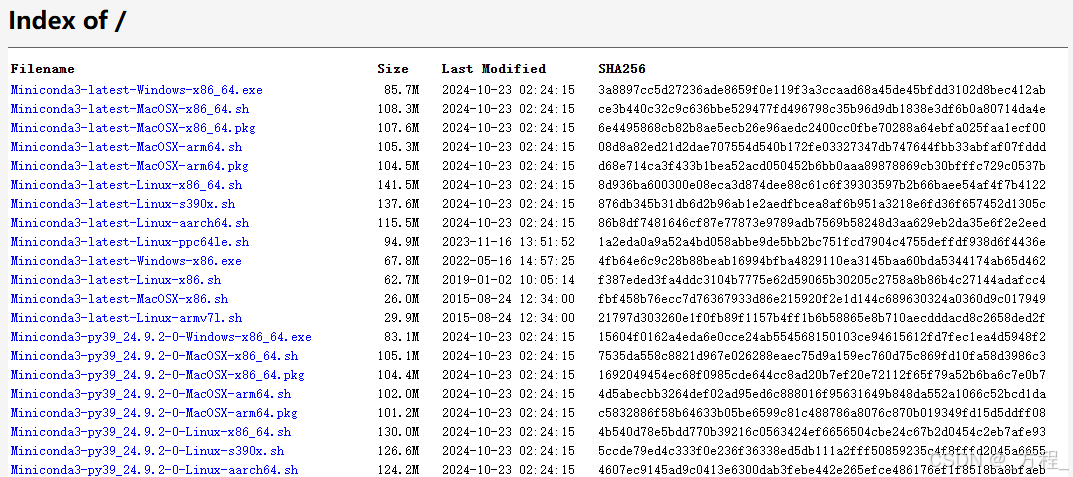This screenshot has height=477, width=1073.
Task: Click the Size column header
Action: [x=393, y=69]
